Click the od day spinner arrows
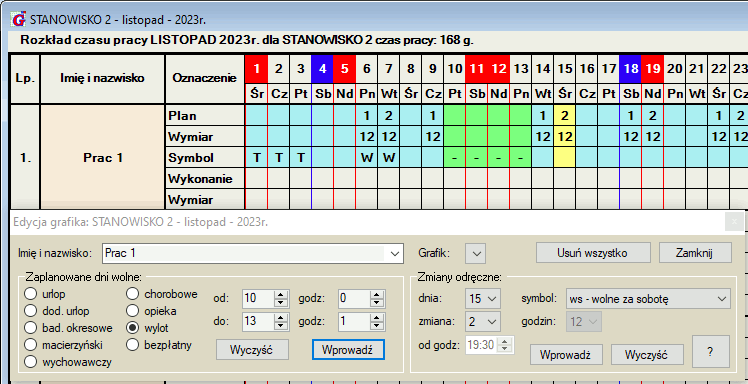This screenshot has width=748, height=384. click(x=280, y=299)
